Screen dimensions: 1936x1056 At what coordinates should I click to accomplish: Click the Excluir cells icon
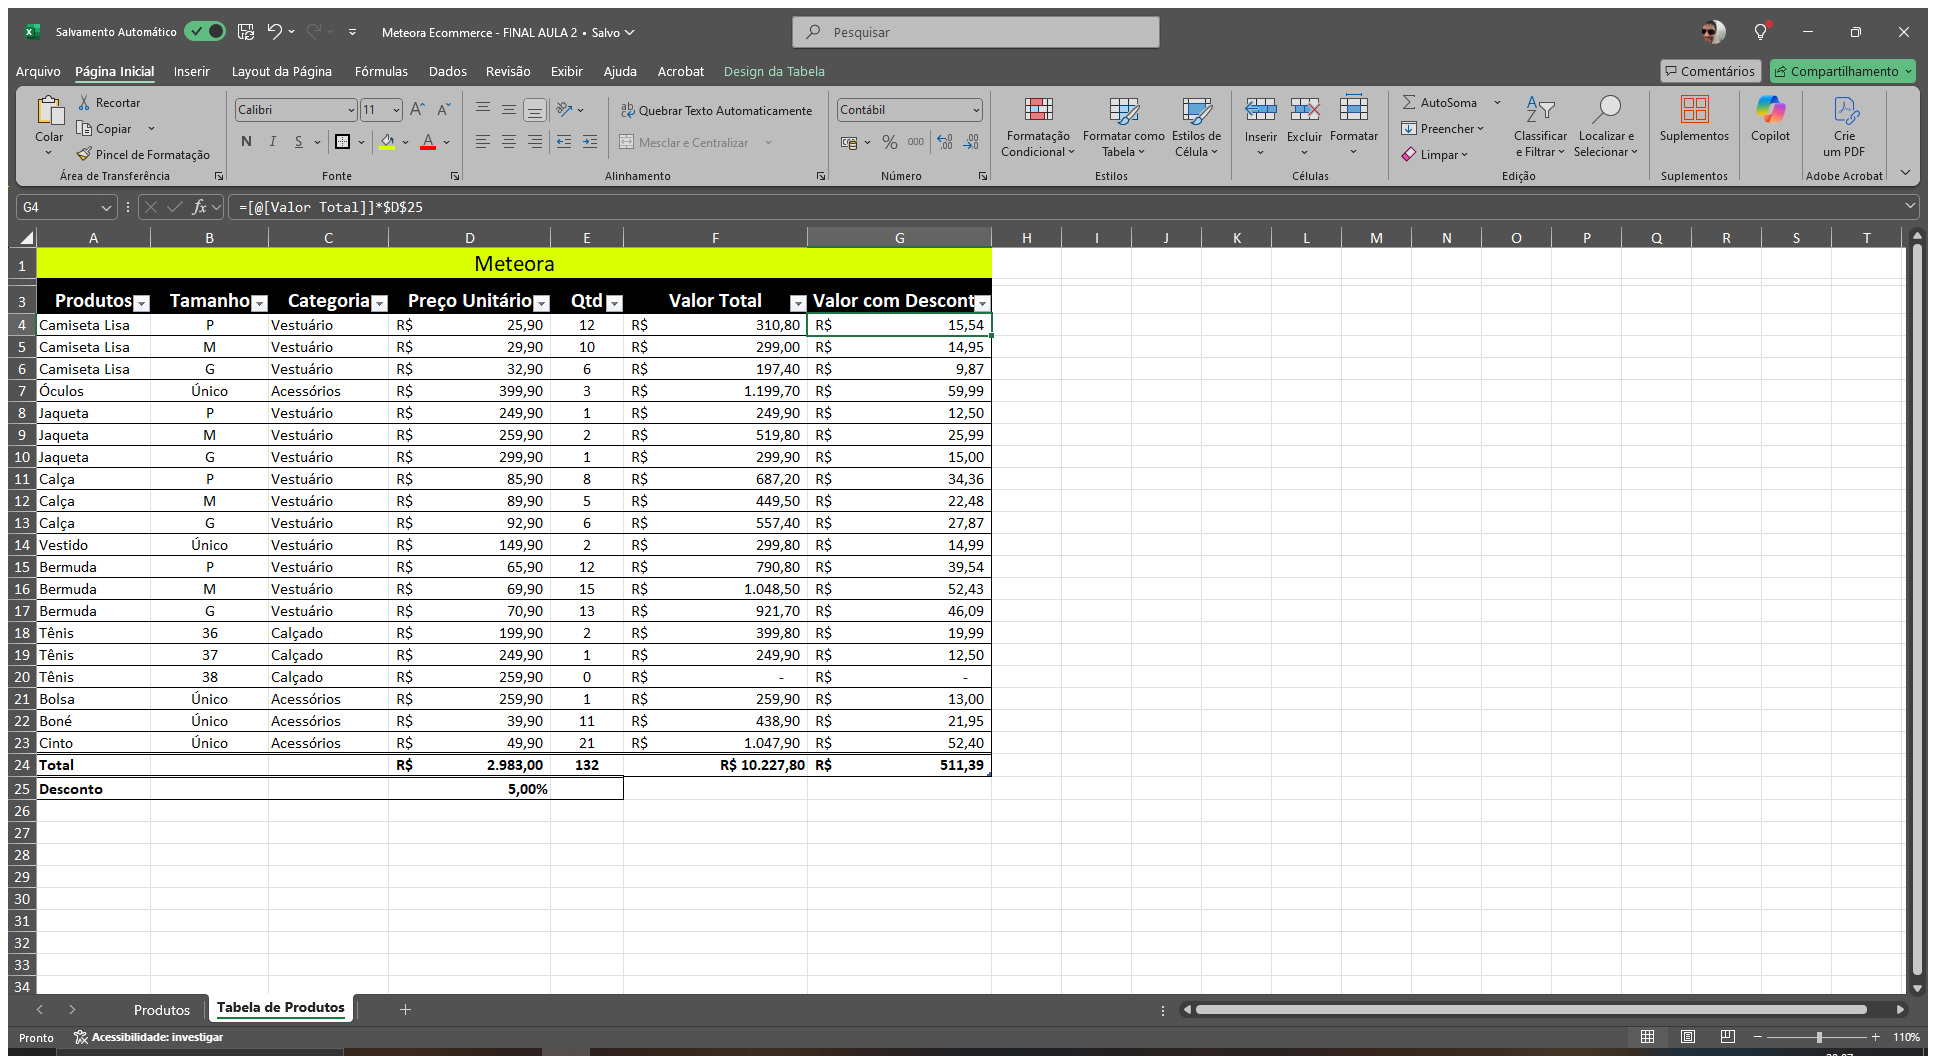1304,109
